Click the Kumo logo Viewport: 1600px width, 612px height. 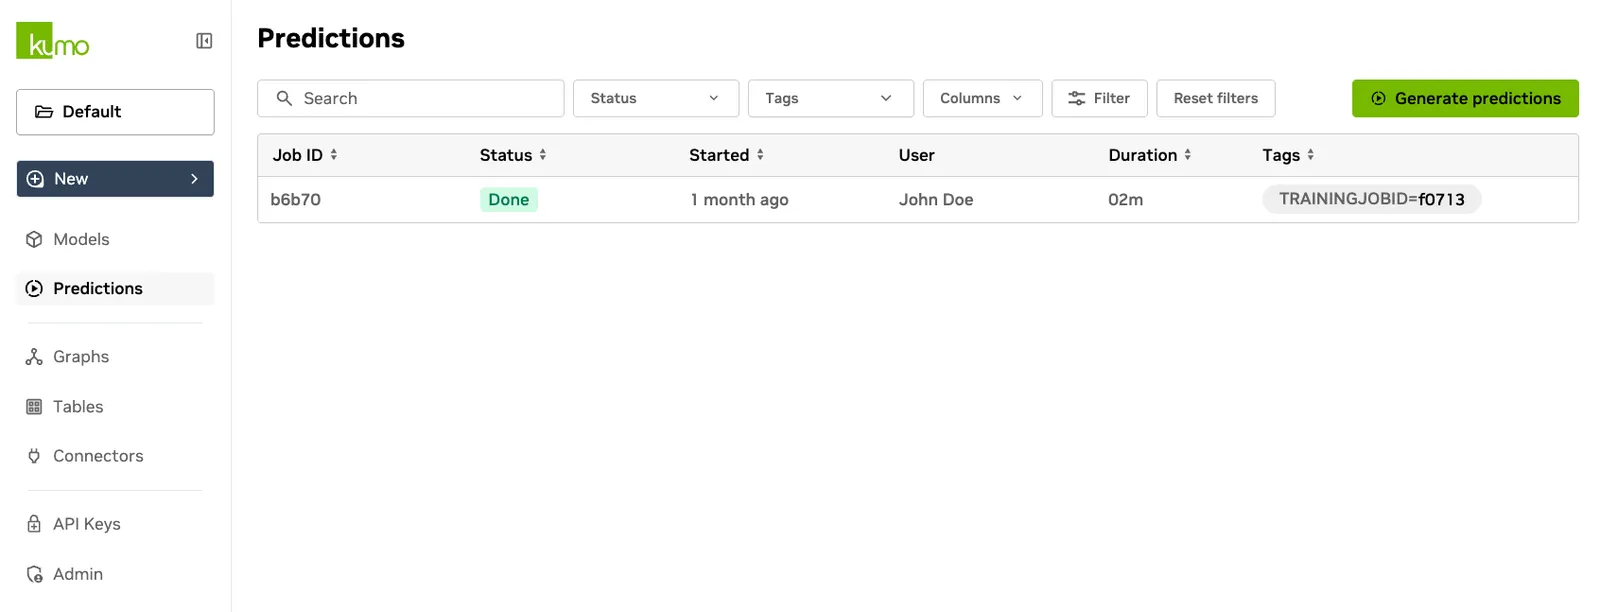[53, 40]
